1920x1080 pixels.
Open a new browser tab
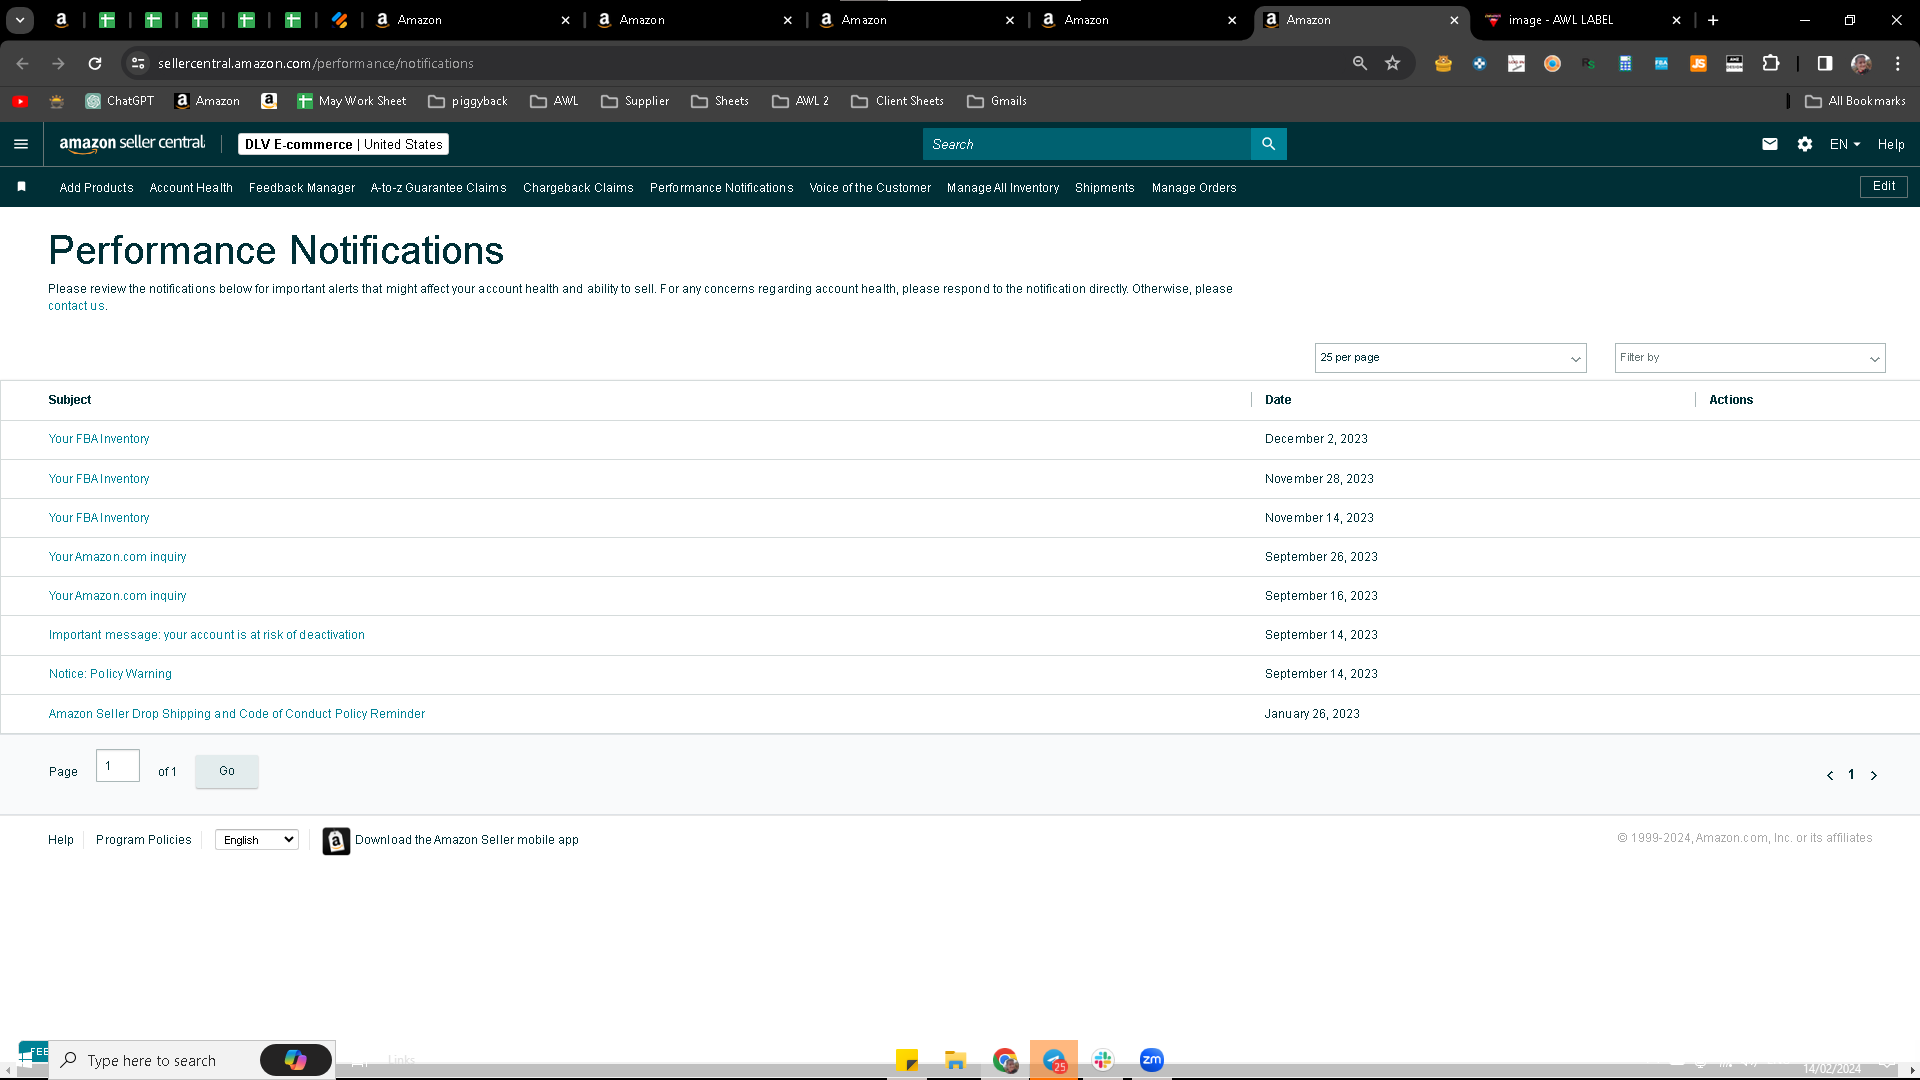[1713, 20]
